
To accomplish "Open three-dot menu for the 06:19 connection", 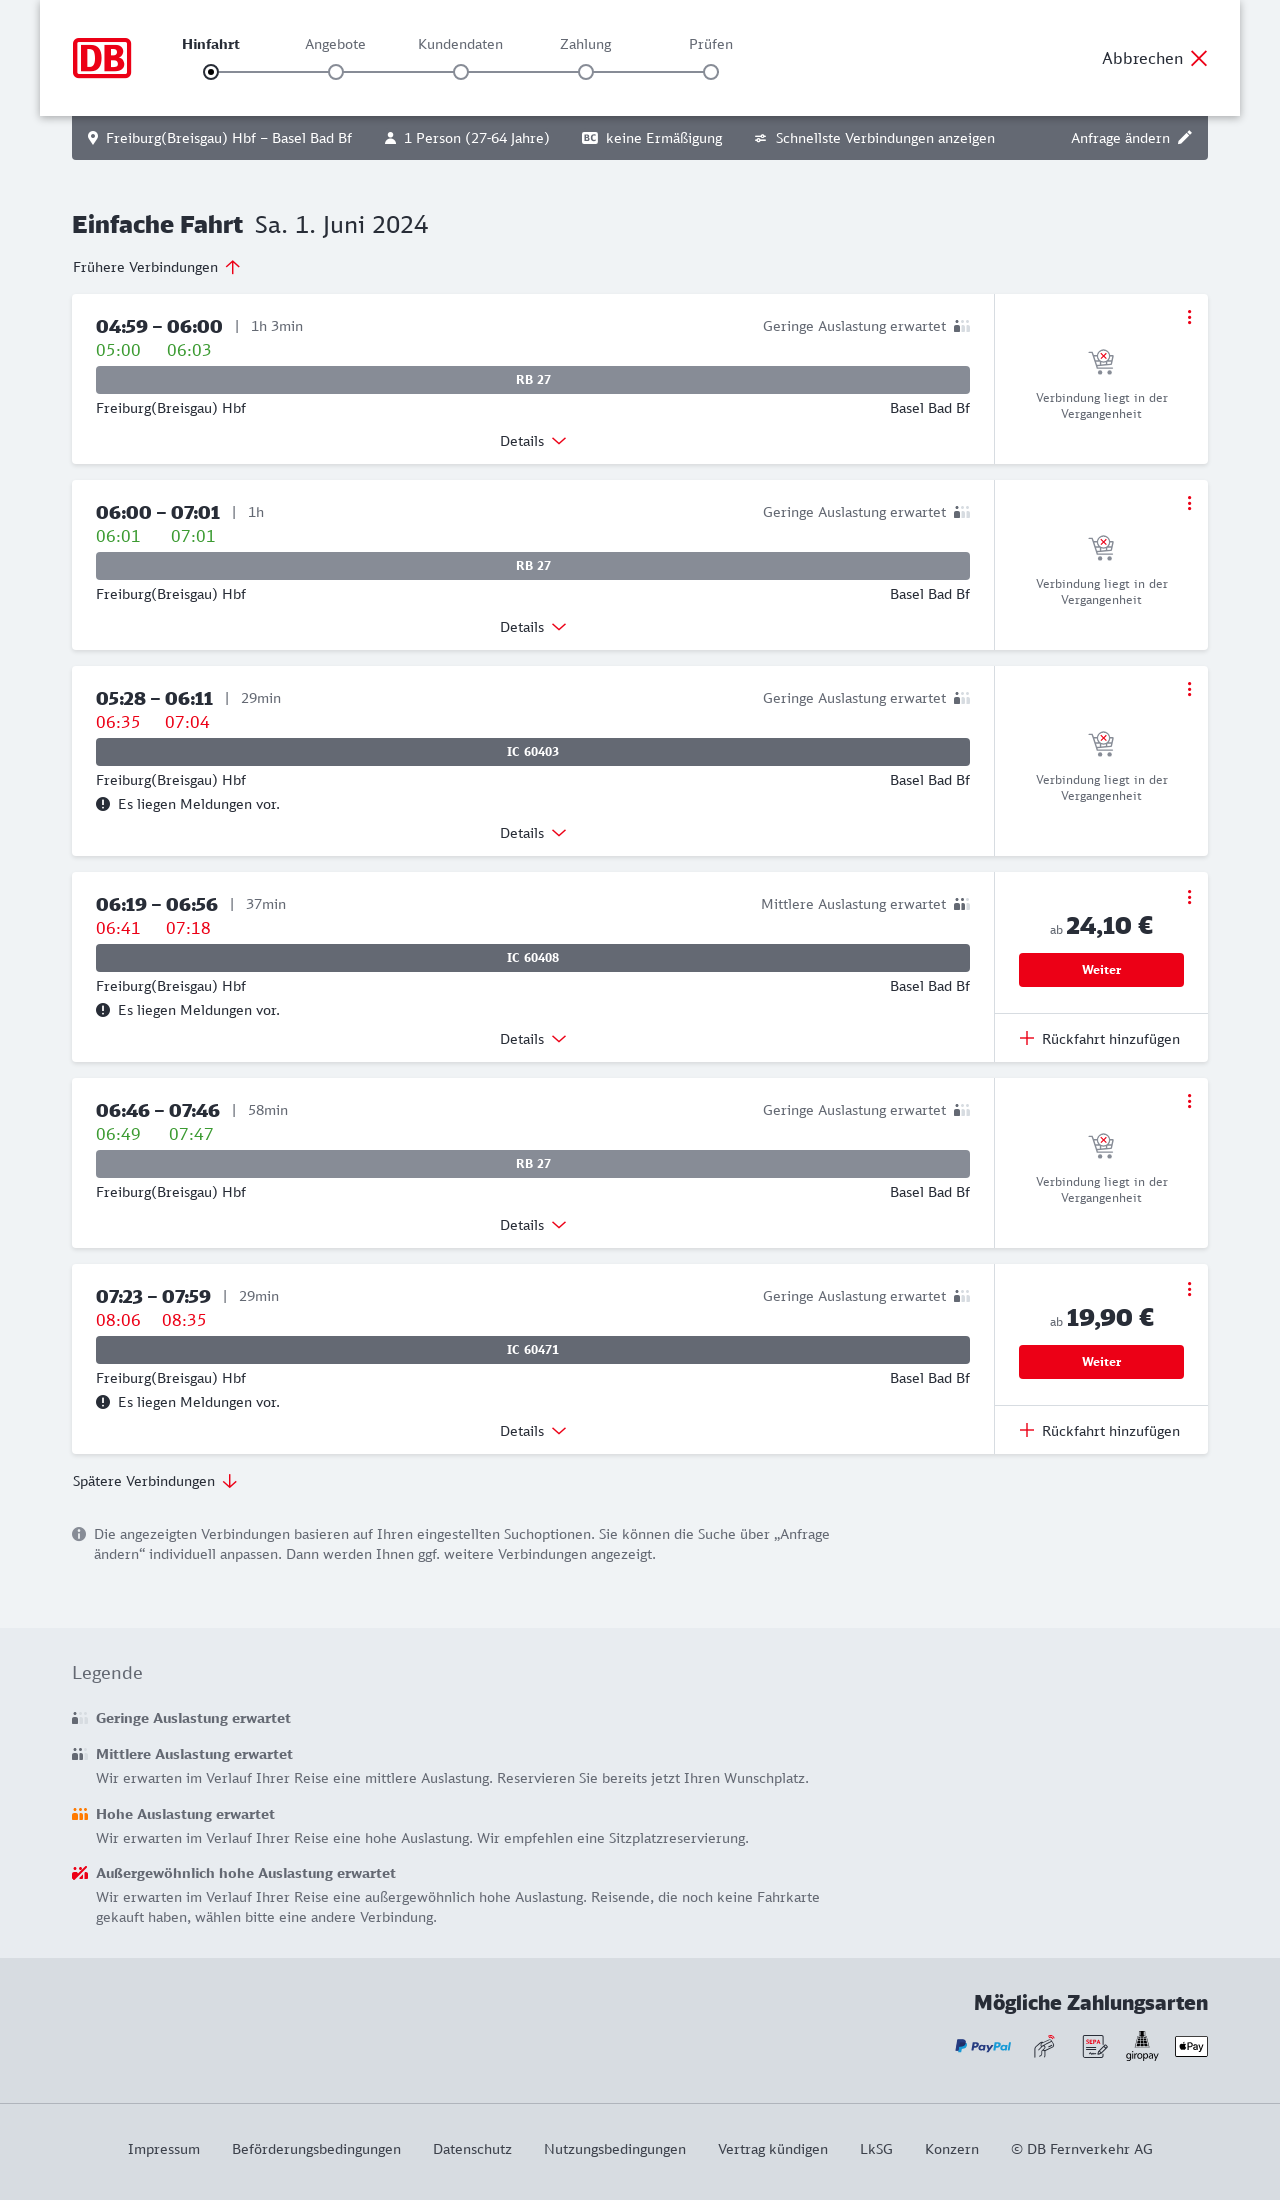I will (1189, 897).
